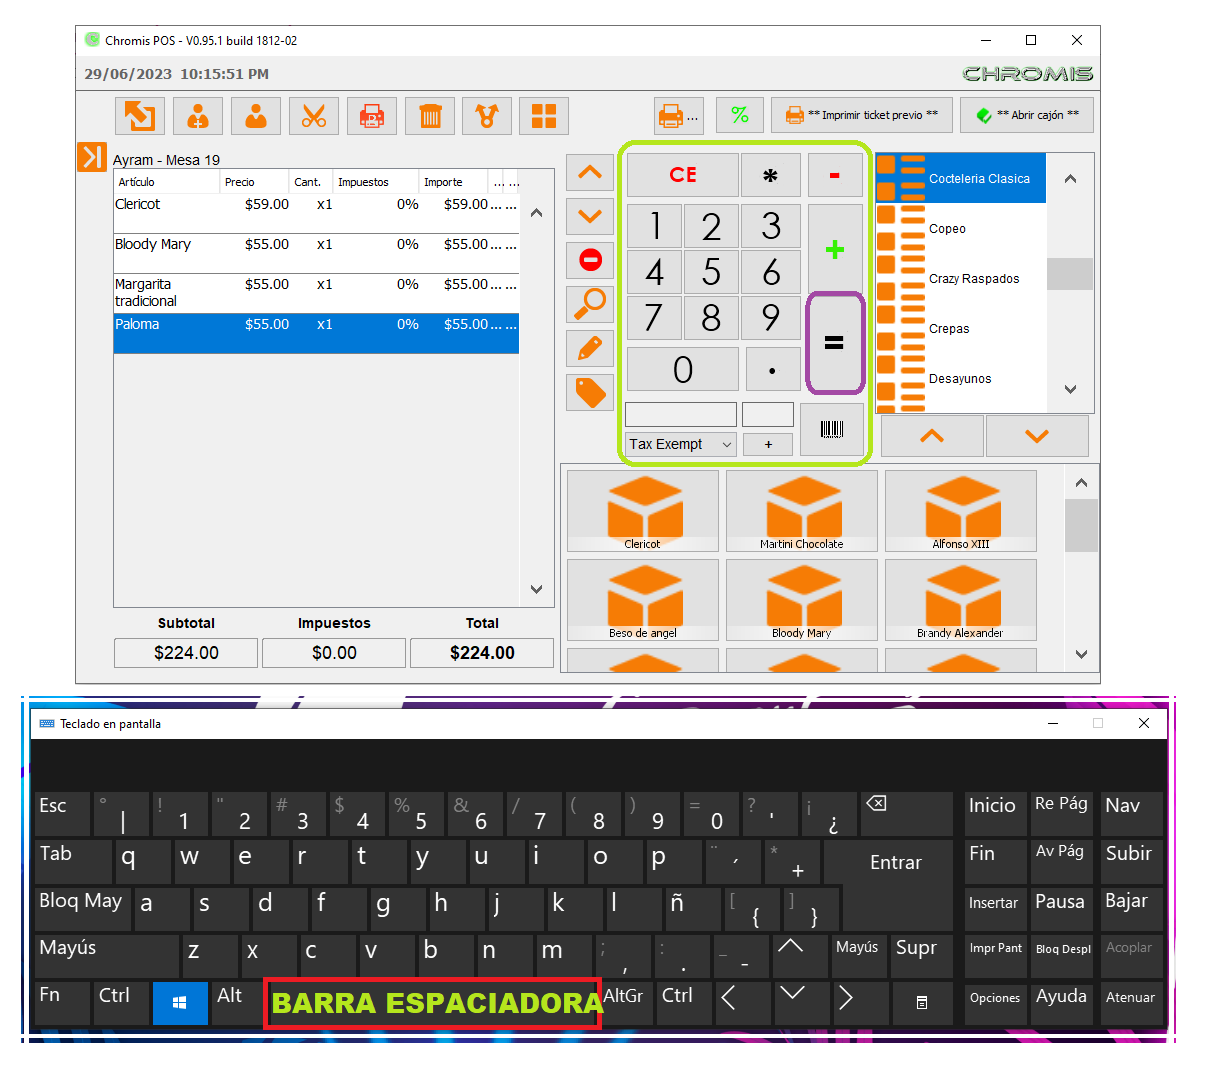This screenshot has height=1072, width=1218.
Task: Click the asterisk multiply keypad button
Action: pyautogui.click(x=770, y=175)
